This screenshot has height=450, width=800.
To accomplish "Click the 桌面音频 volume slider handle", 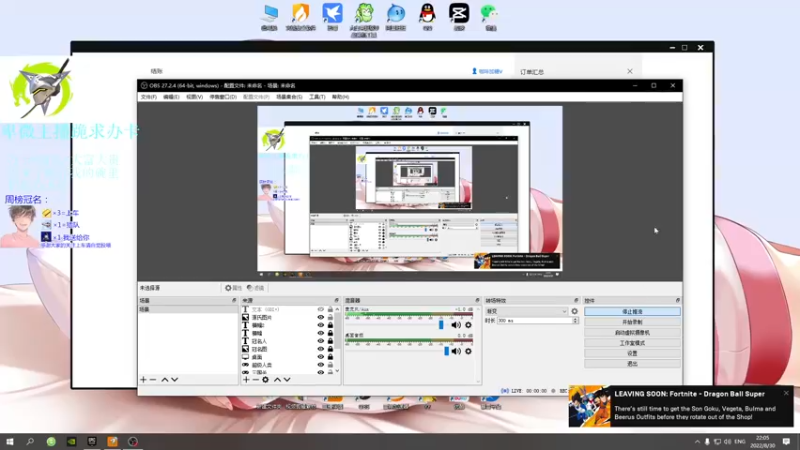I will pyautogui.click(x=446, y=351).
